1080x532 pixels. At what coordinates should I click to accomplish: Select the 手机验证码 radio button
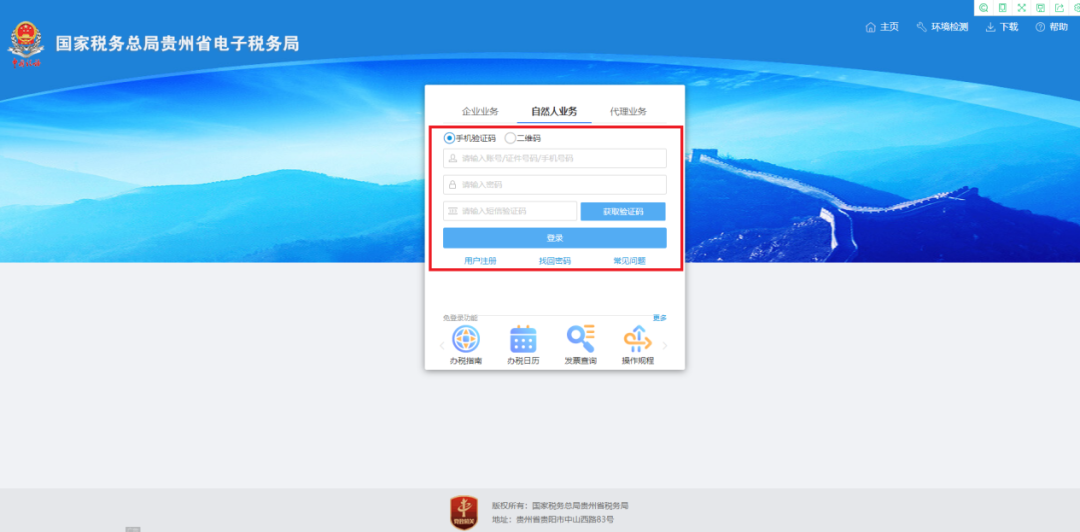click(x=449, y=138)
